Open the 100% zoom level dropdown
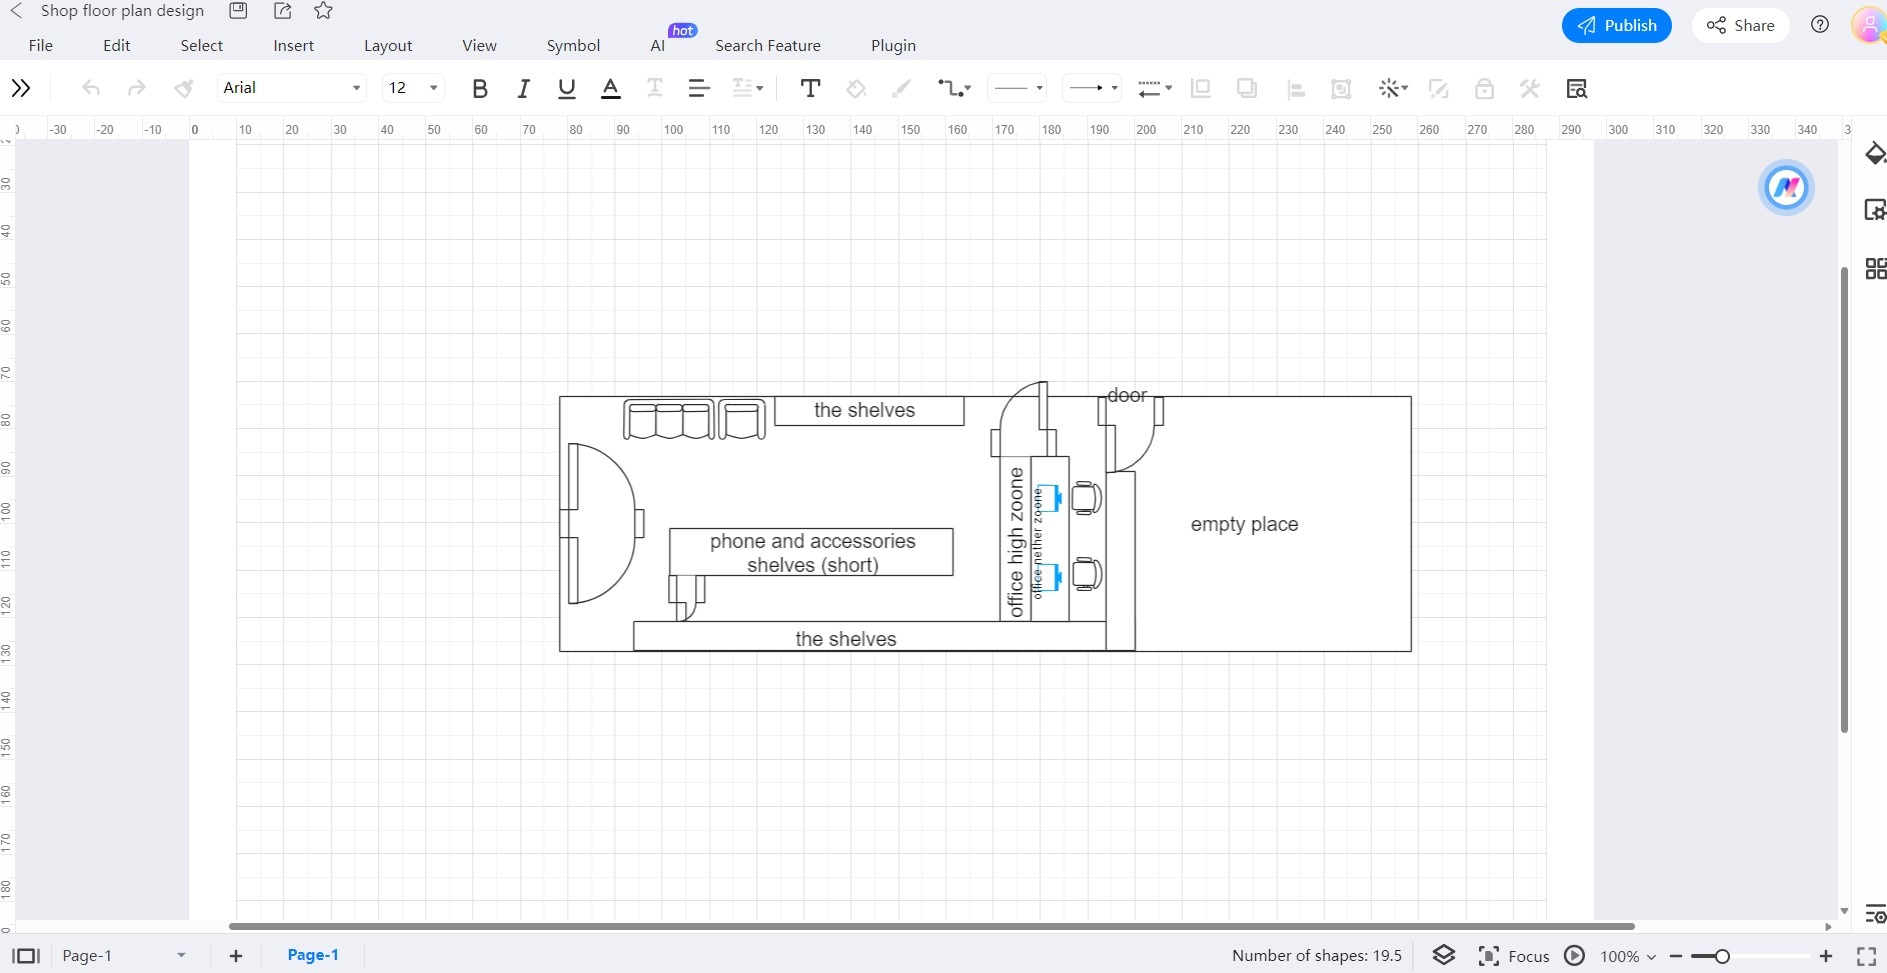This screenshot has height=973, width=1887. coord(1628,957)
